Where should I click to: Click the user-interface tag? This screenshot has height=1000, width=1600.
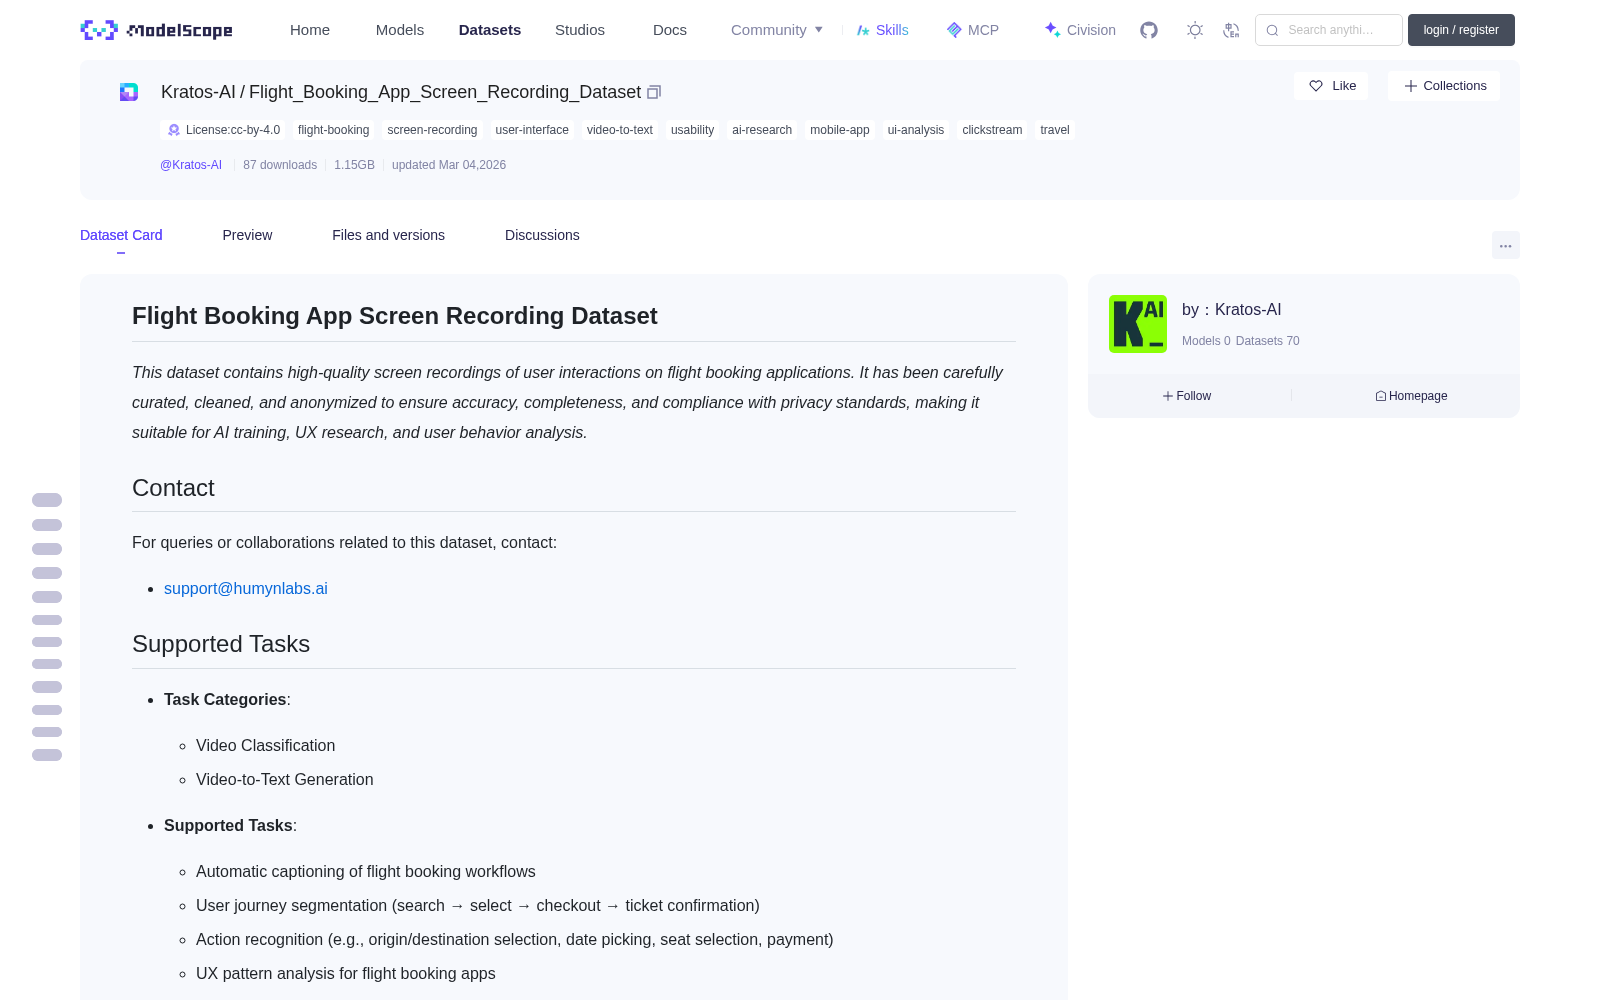tap(532, 130)
